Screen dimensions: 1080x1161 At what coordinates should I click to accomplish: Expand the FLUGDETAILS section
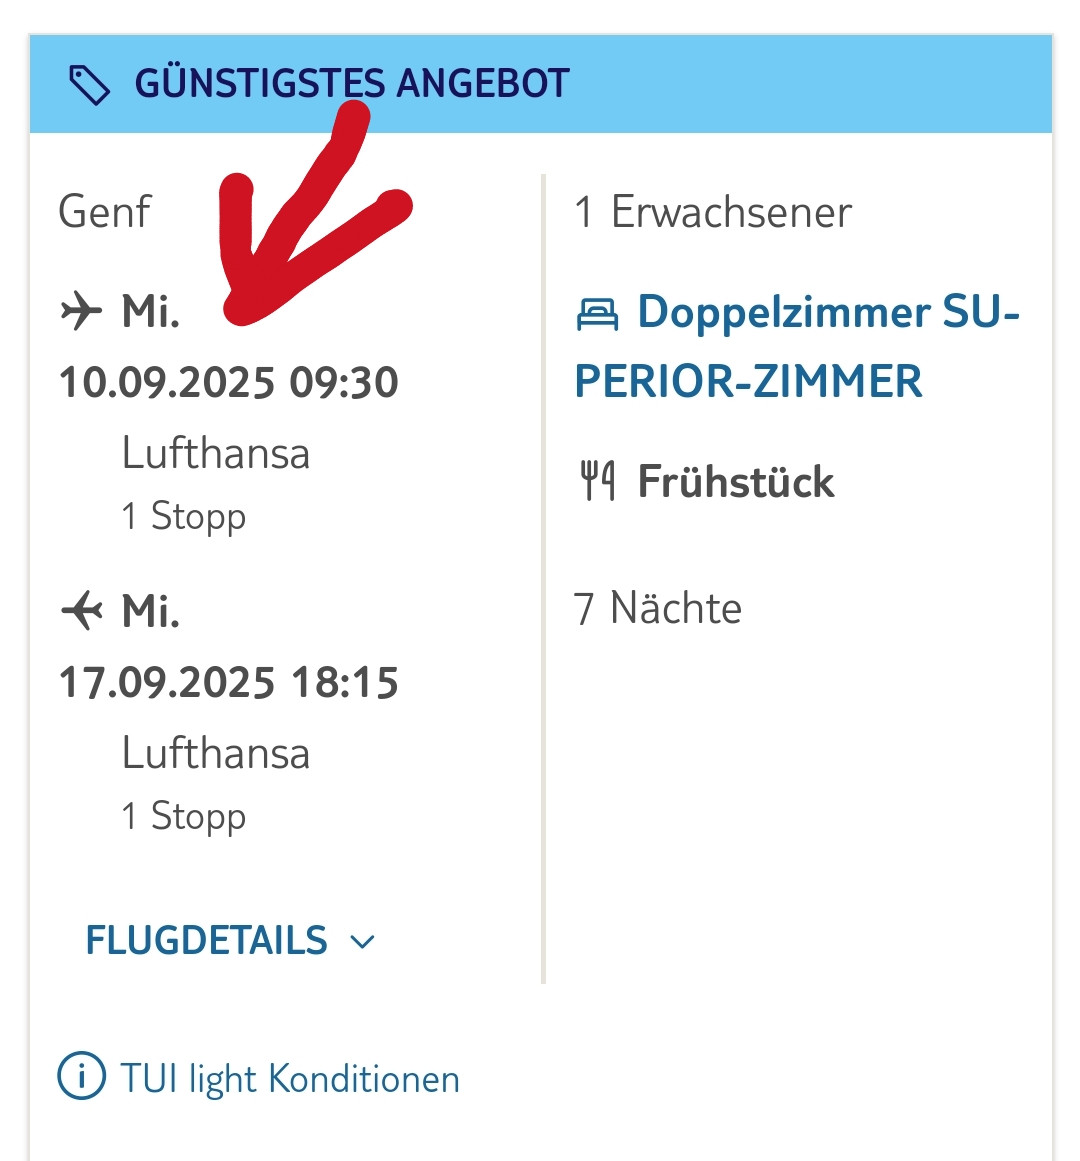click(x=207, y=940)
